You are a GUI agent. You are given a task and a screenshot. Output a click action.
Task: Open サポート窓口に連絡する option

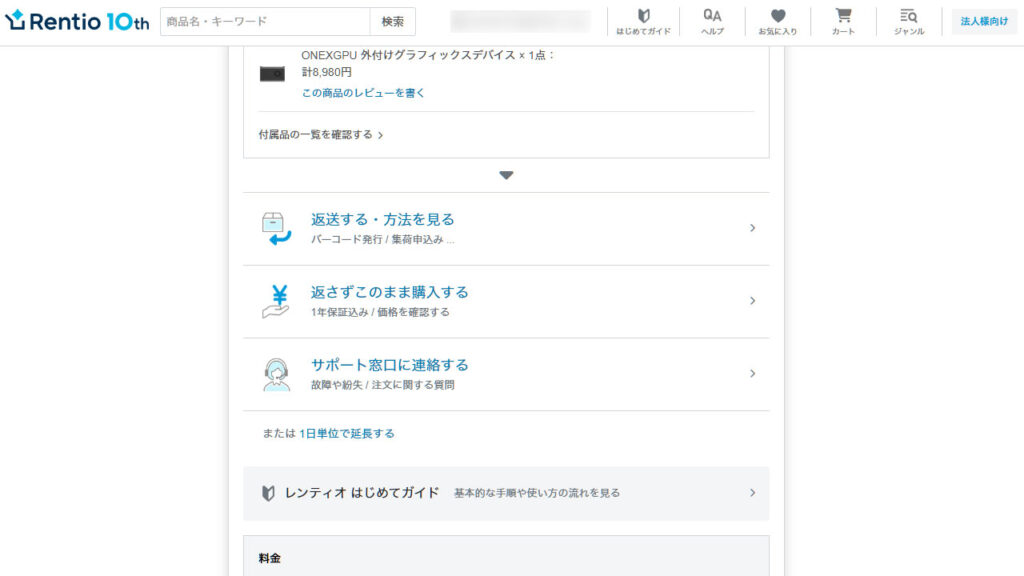click(506, 374)
